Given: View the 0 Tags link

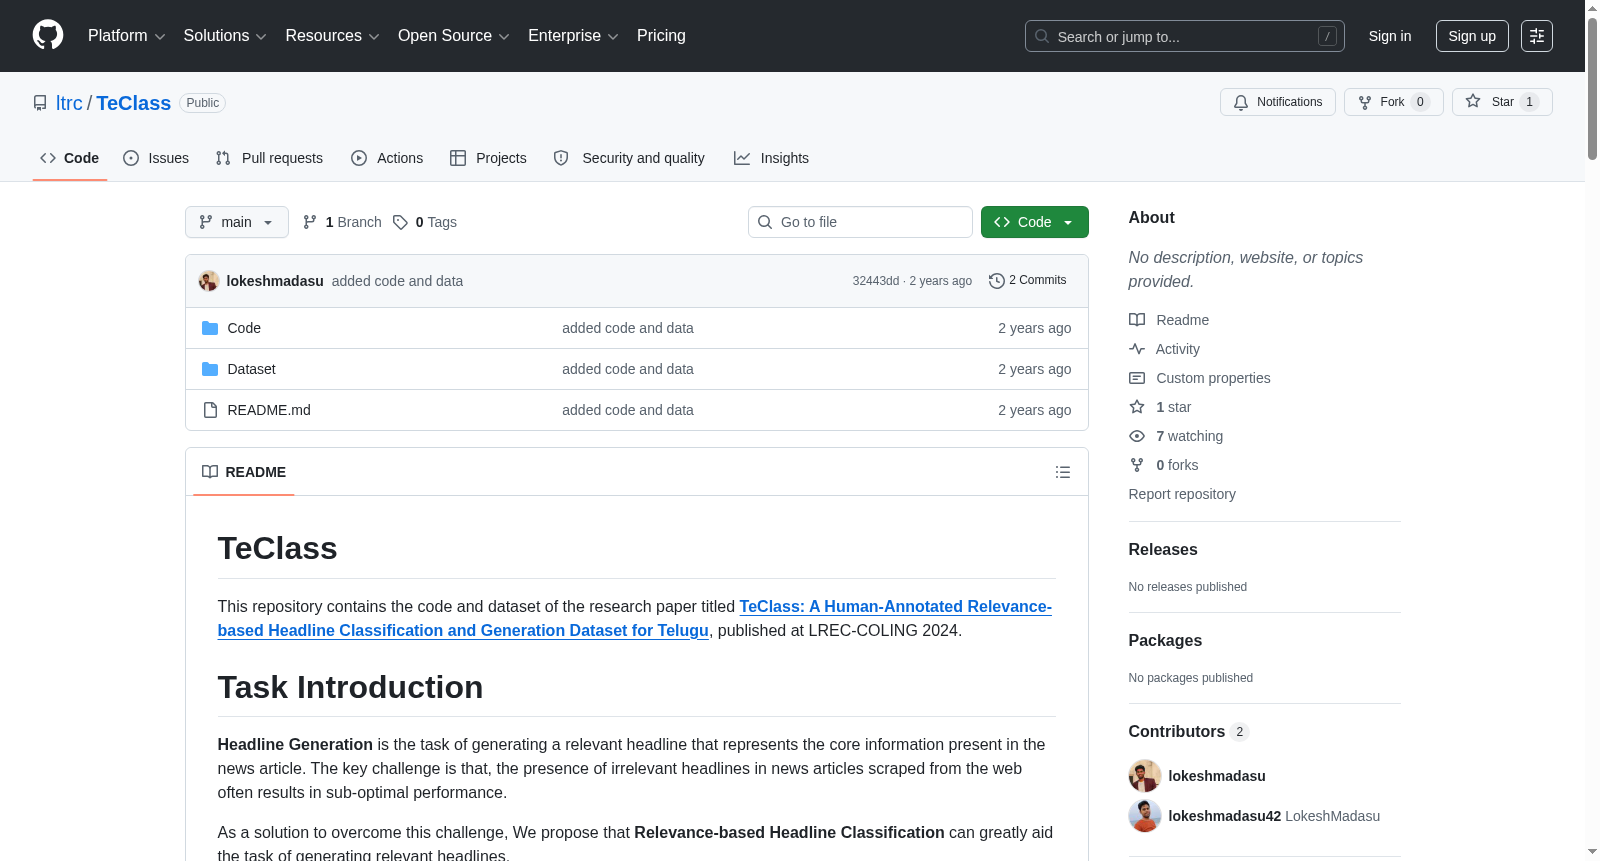Looking at the screenshot, I should [425, 222].
